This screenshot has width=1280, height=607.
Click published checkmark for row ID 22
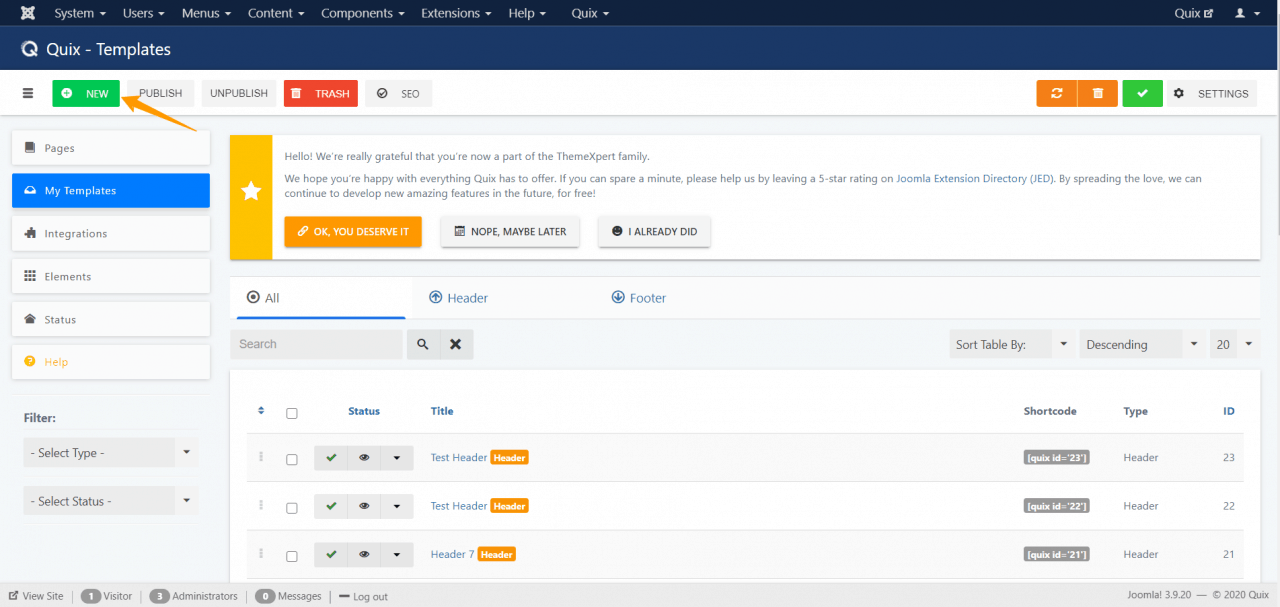pyautogui.click(x=331, y=506)
